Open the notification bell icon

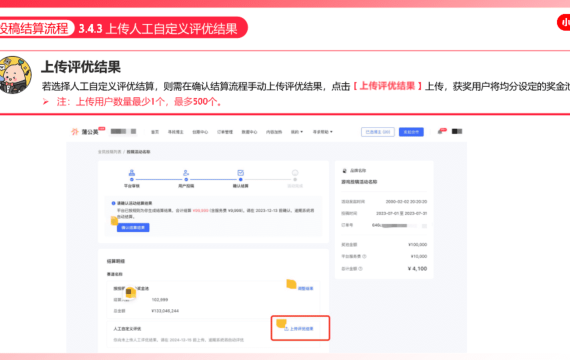click(441, 131)
